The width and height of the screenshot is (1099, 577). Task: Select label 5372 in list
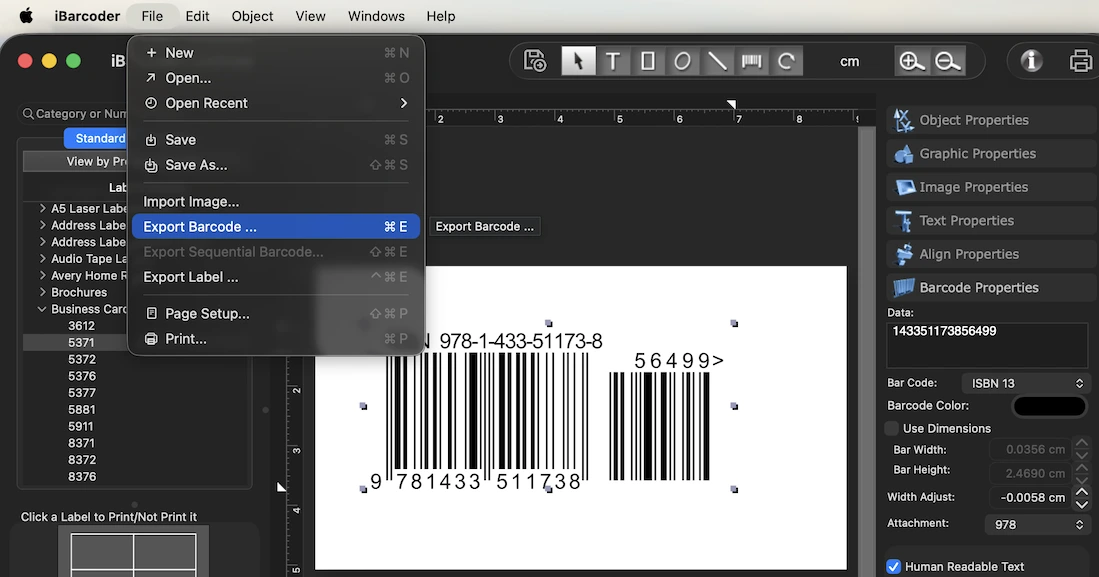click(x=82, y=359)
